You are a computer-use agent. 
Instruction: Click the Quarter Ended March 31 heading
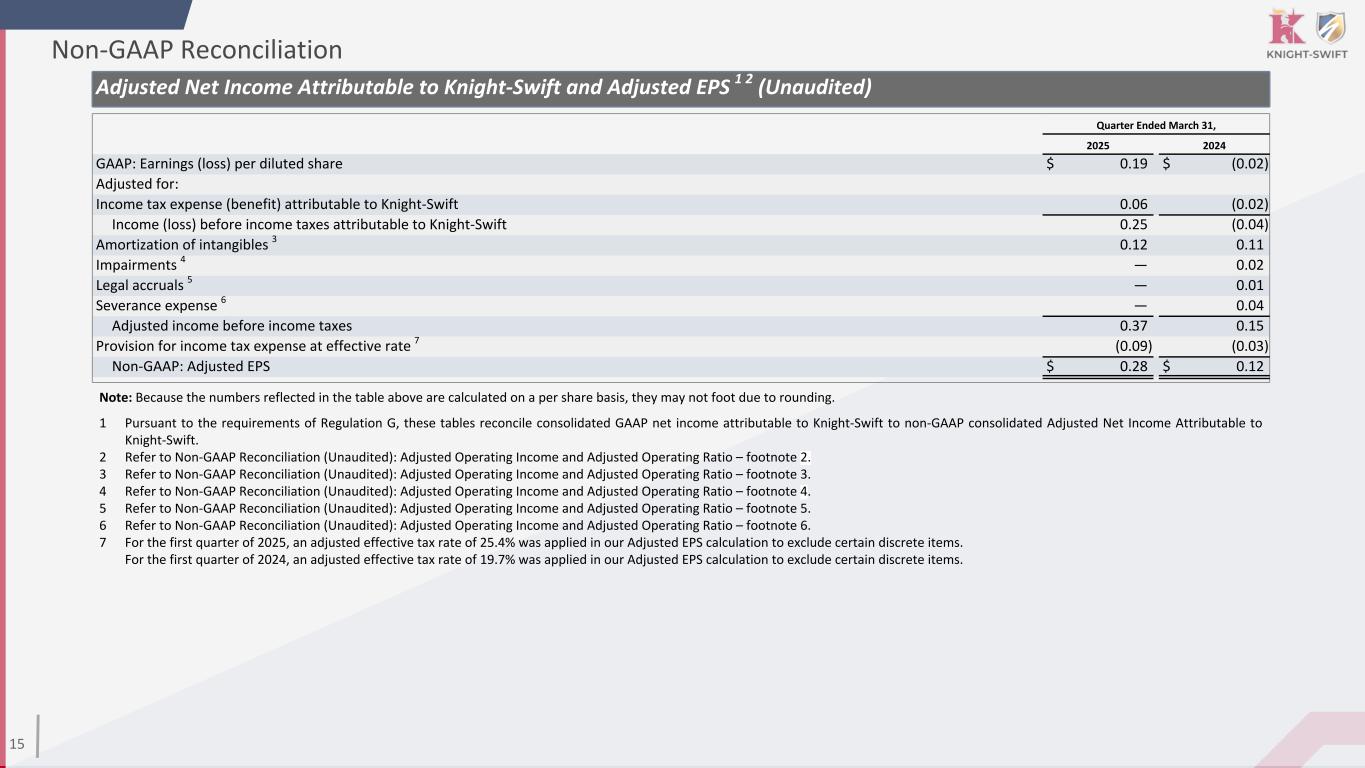click(1156, 124)
